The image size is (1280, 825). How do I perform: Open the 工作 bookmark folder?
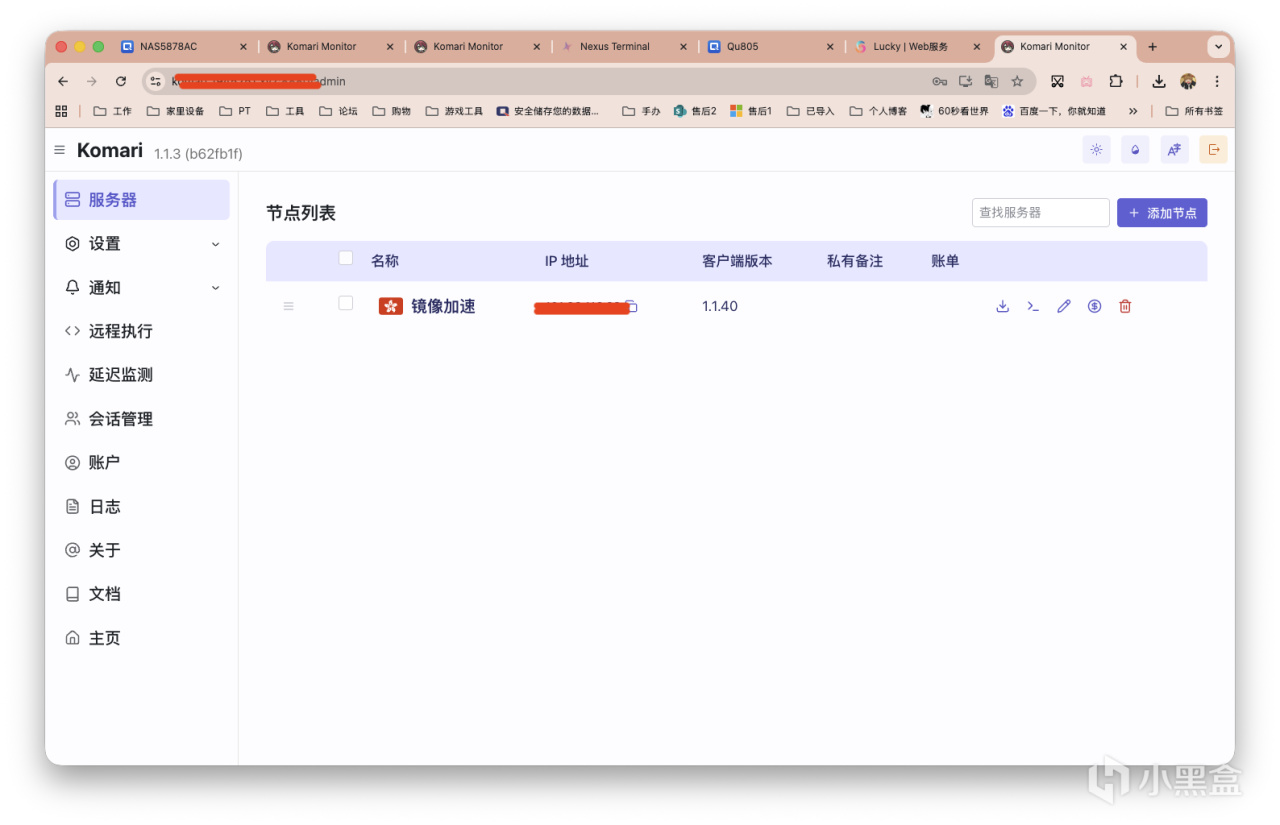(x=113, y=111)
